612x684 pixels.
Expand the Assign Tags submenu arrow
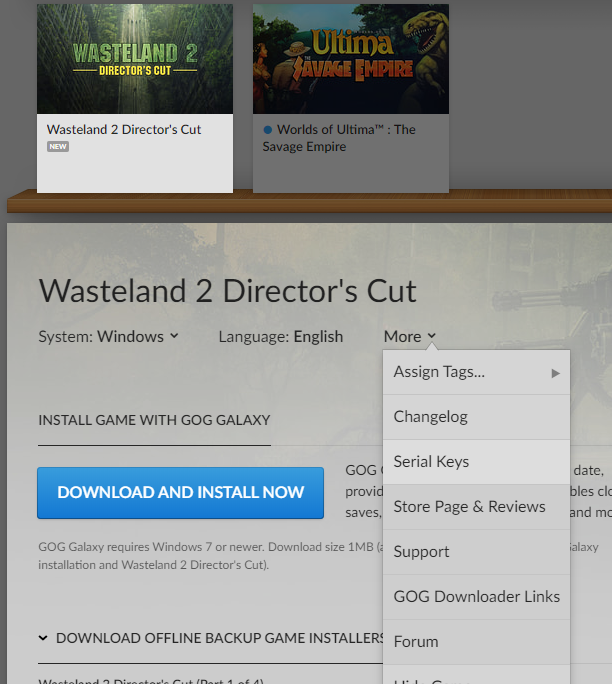pos(555,373)
